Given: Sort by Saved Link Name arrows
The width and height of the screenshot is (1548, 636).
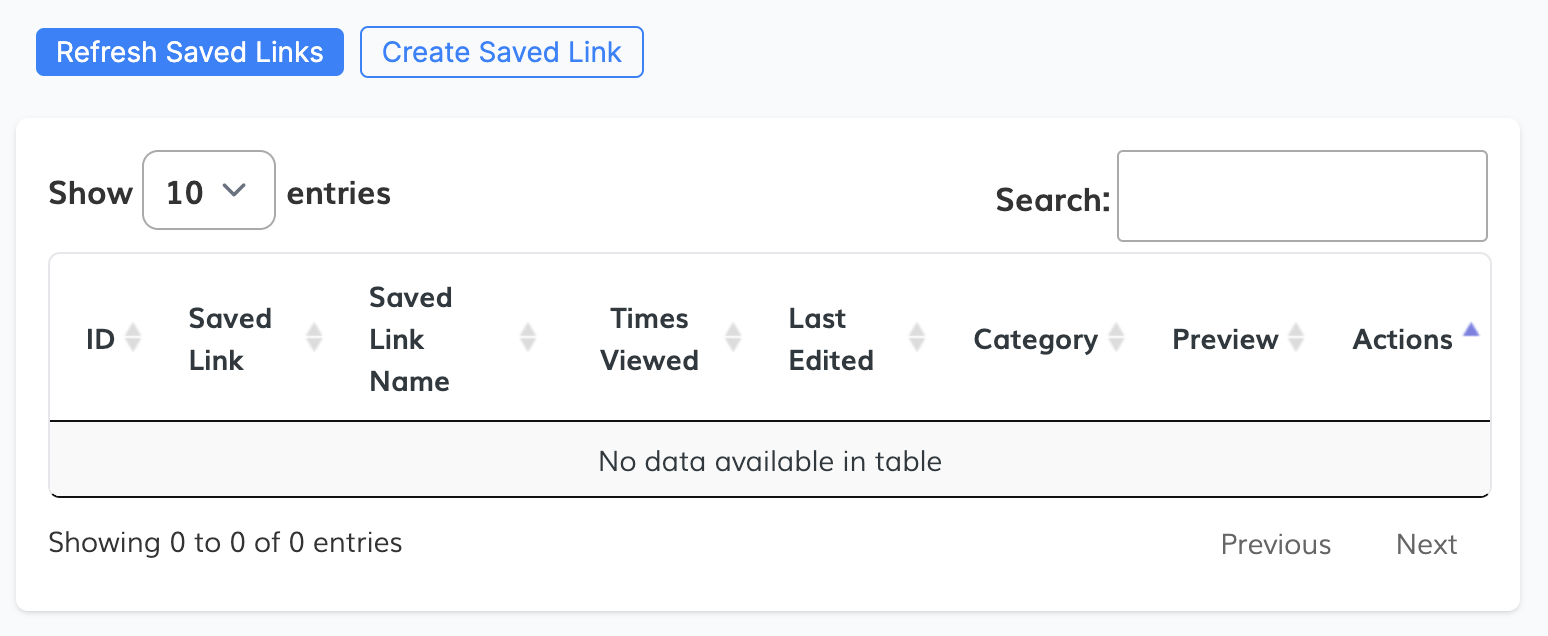Looking at the screenshot, I should [528, 338].
